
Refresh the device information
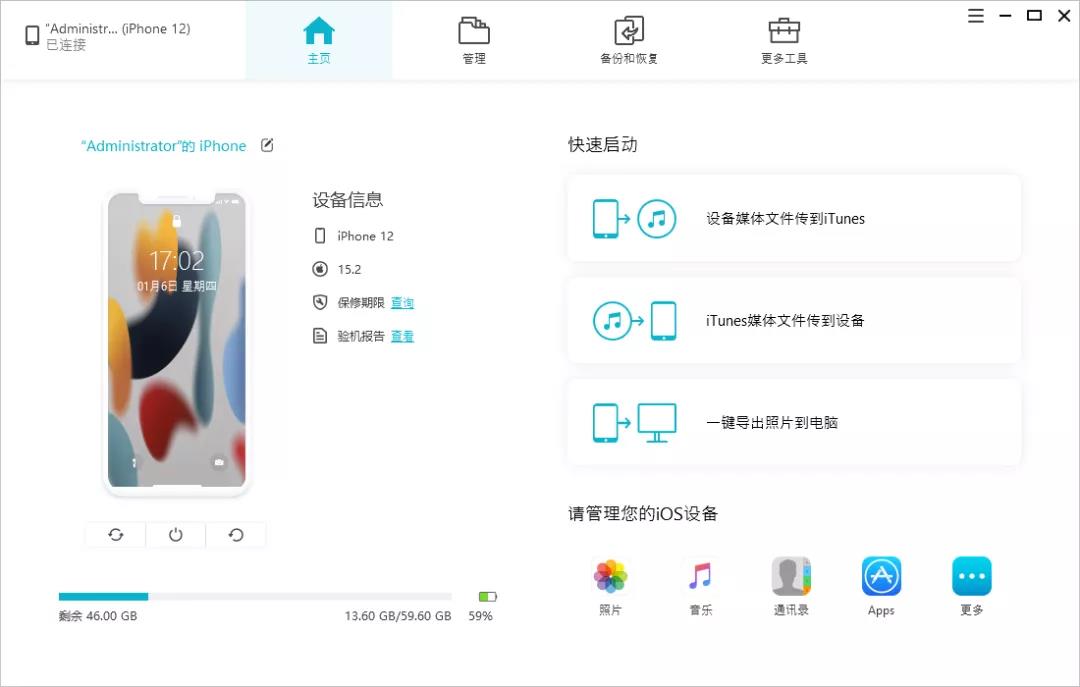pos(115,534)
